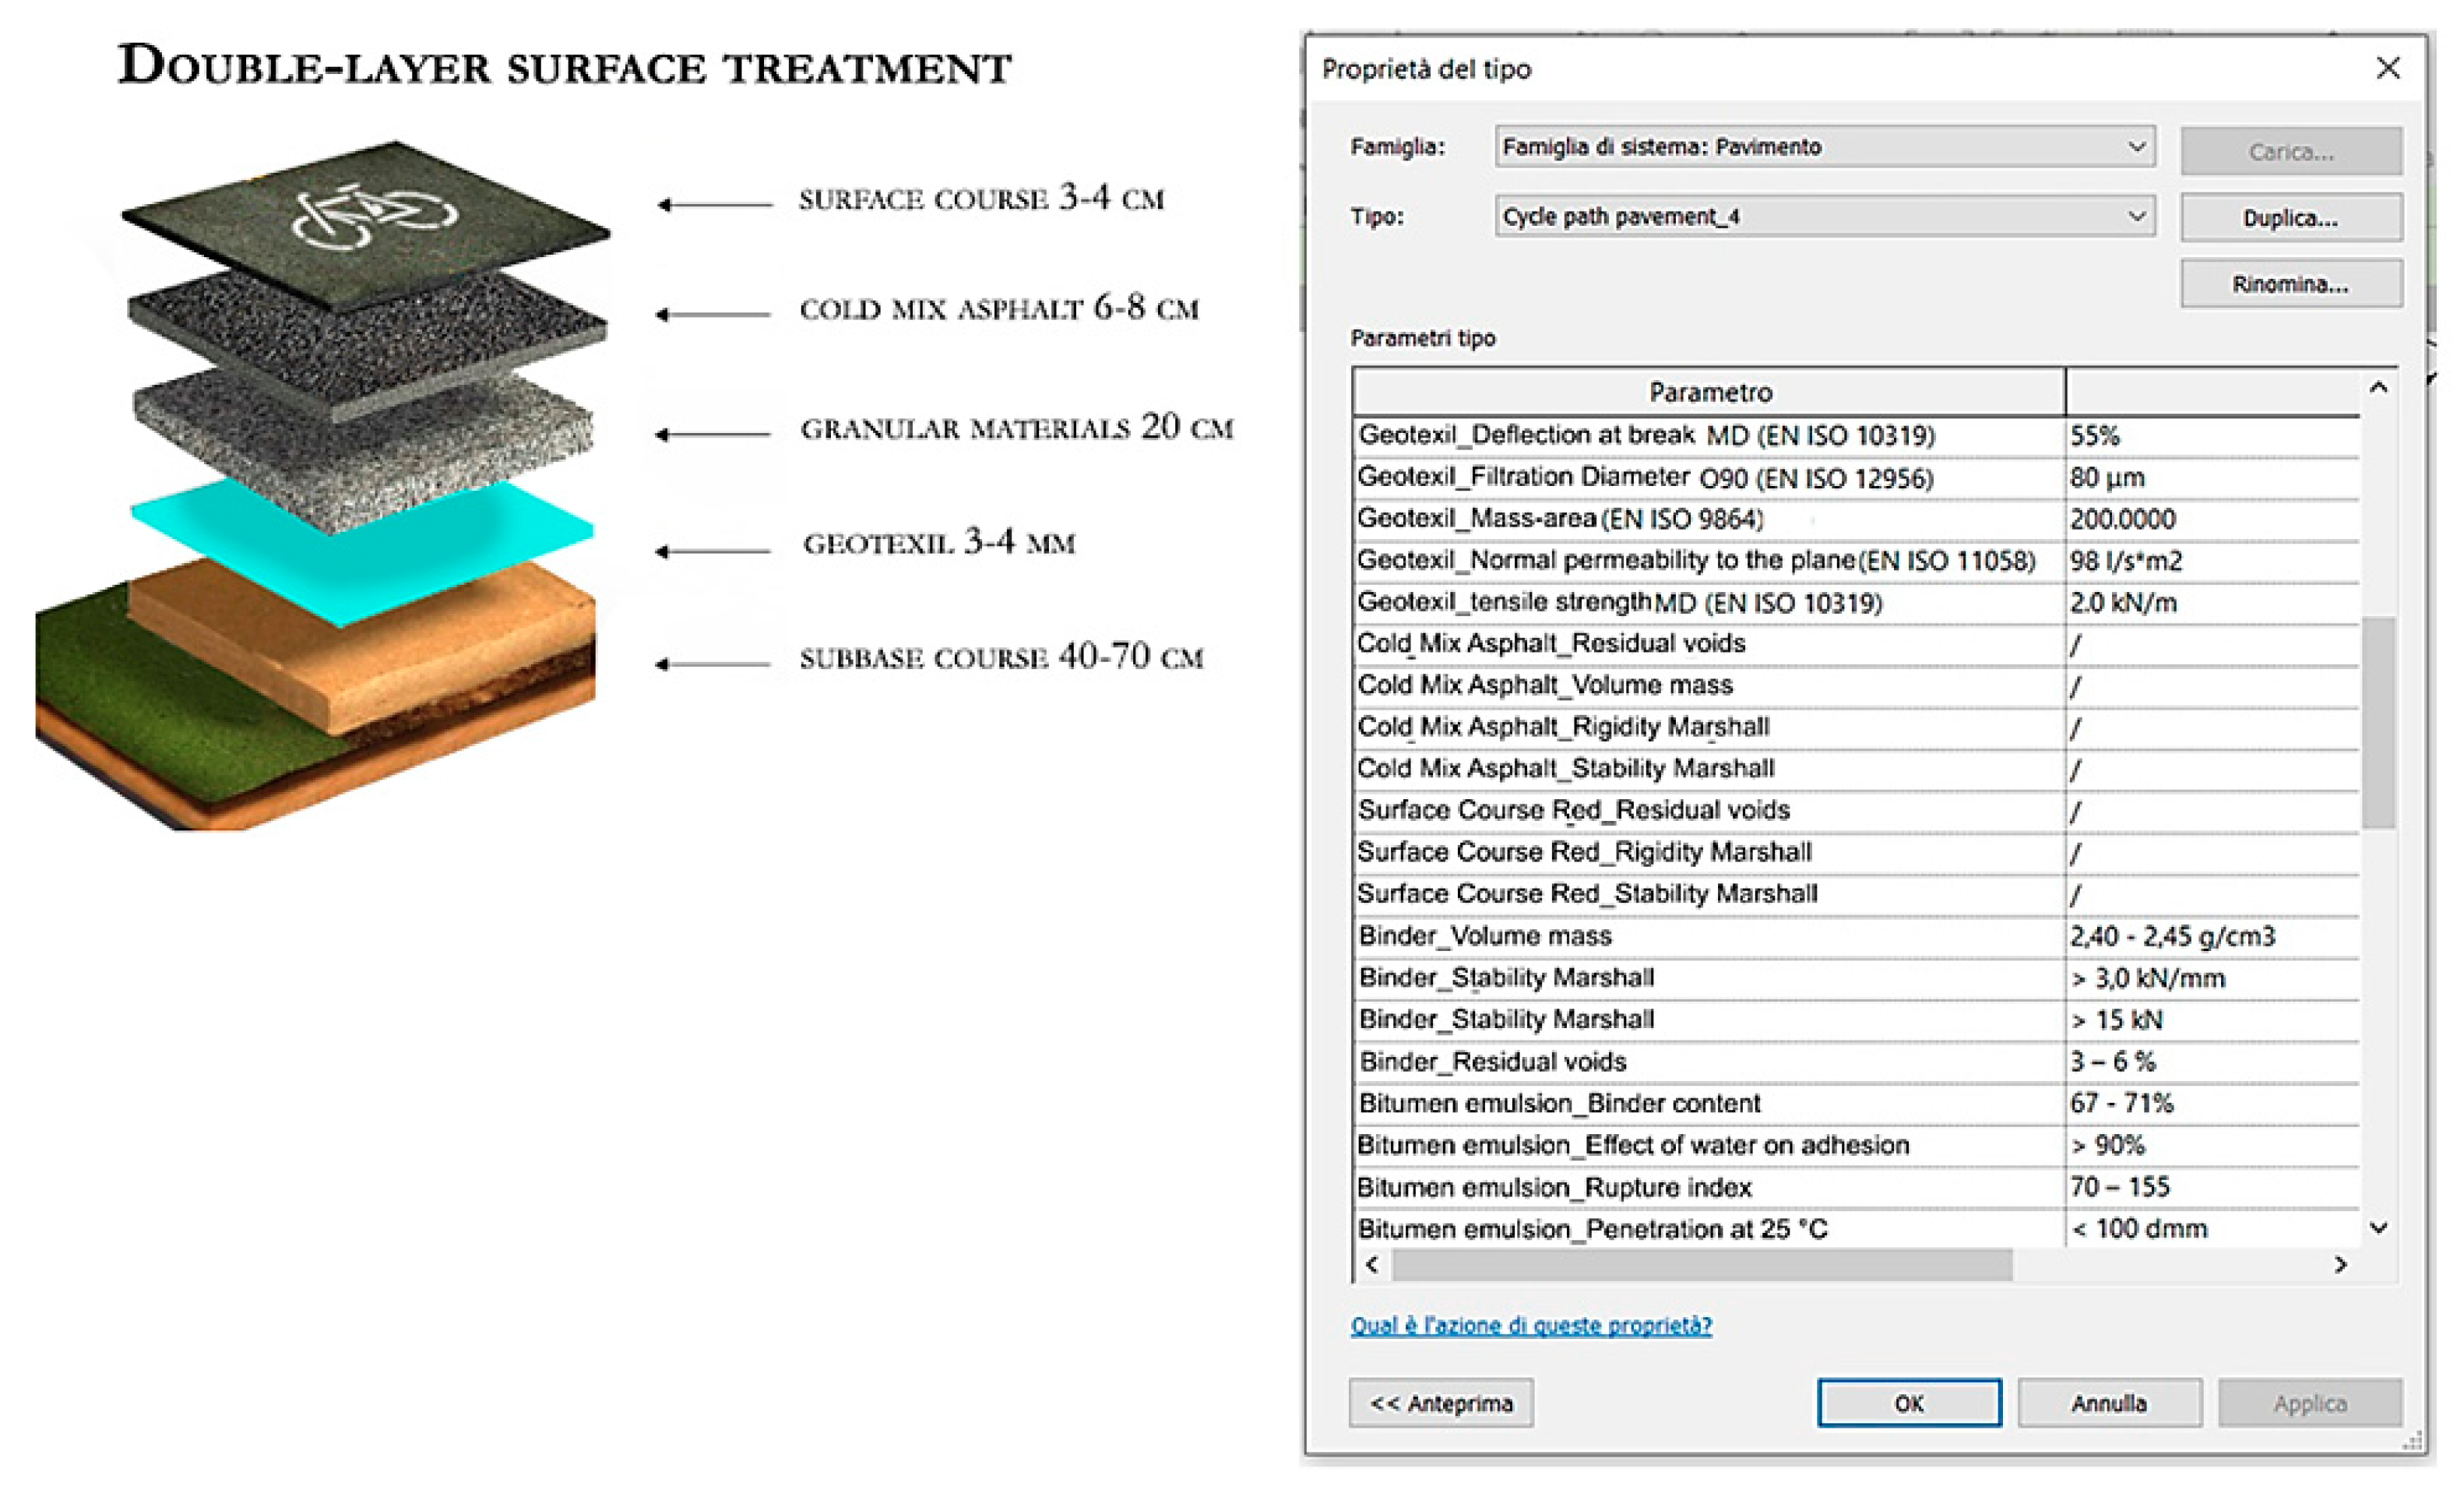
Task: Click the horizontal scrollbar left arrow
Action: (x=1372, y=1264)
